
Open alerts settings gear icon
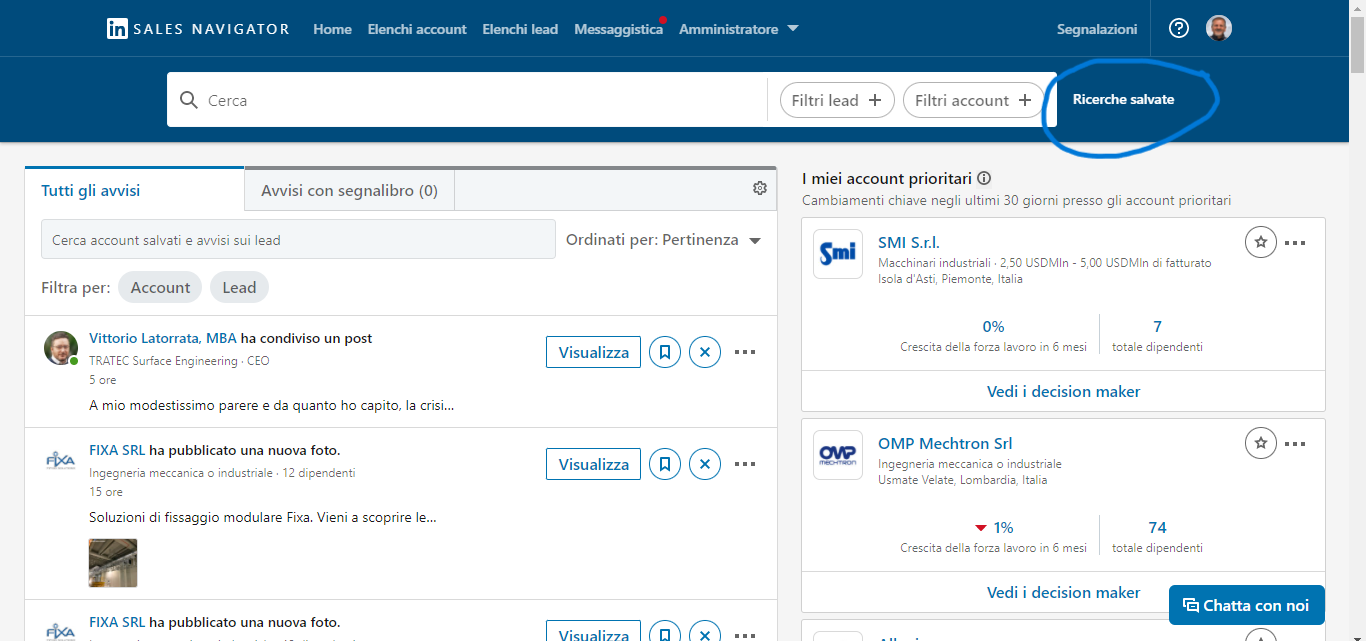coord(760,188)
